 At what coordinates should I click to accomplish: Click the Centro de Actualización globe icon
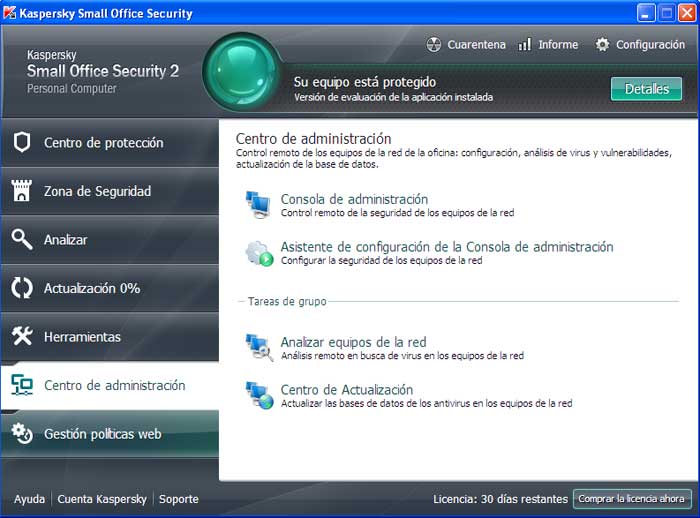click(x=258, y=395)
